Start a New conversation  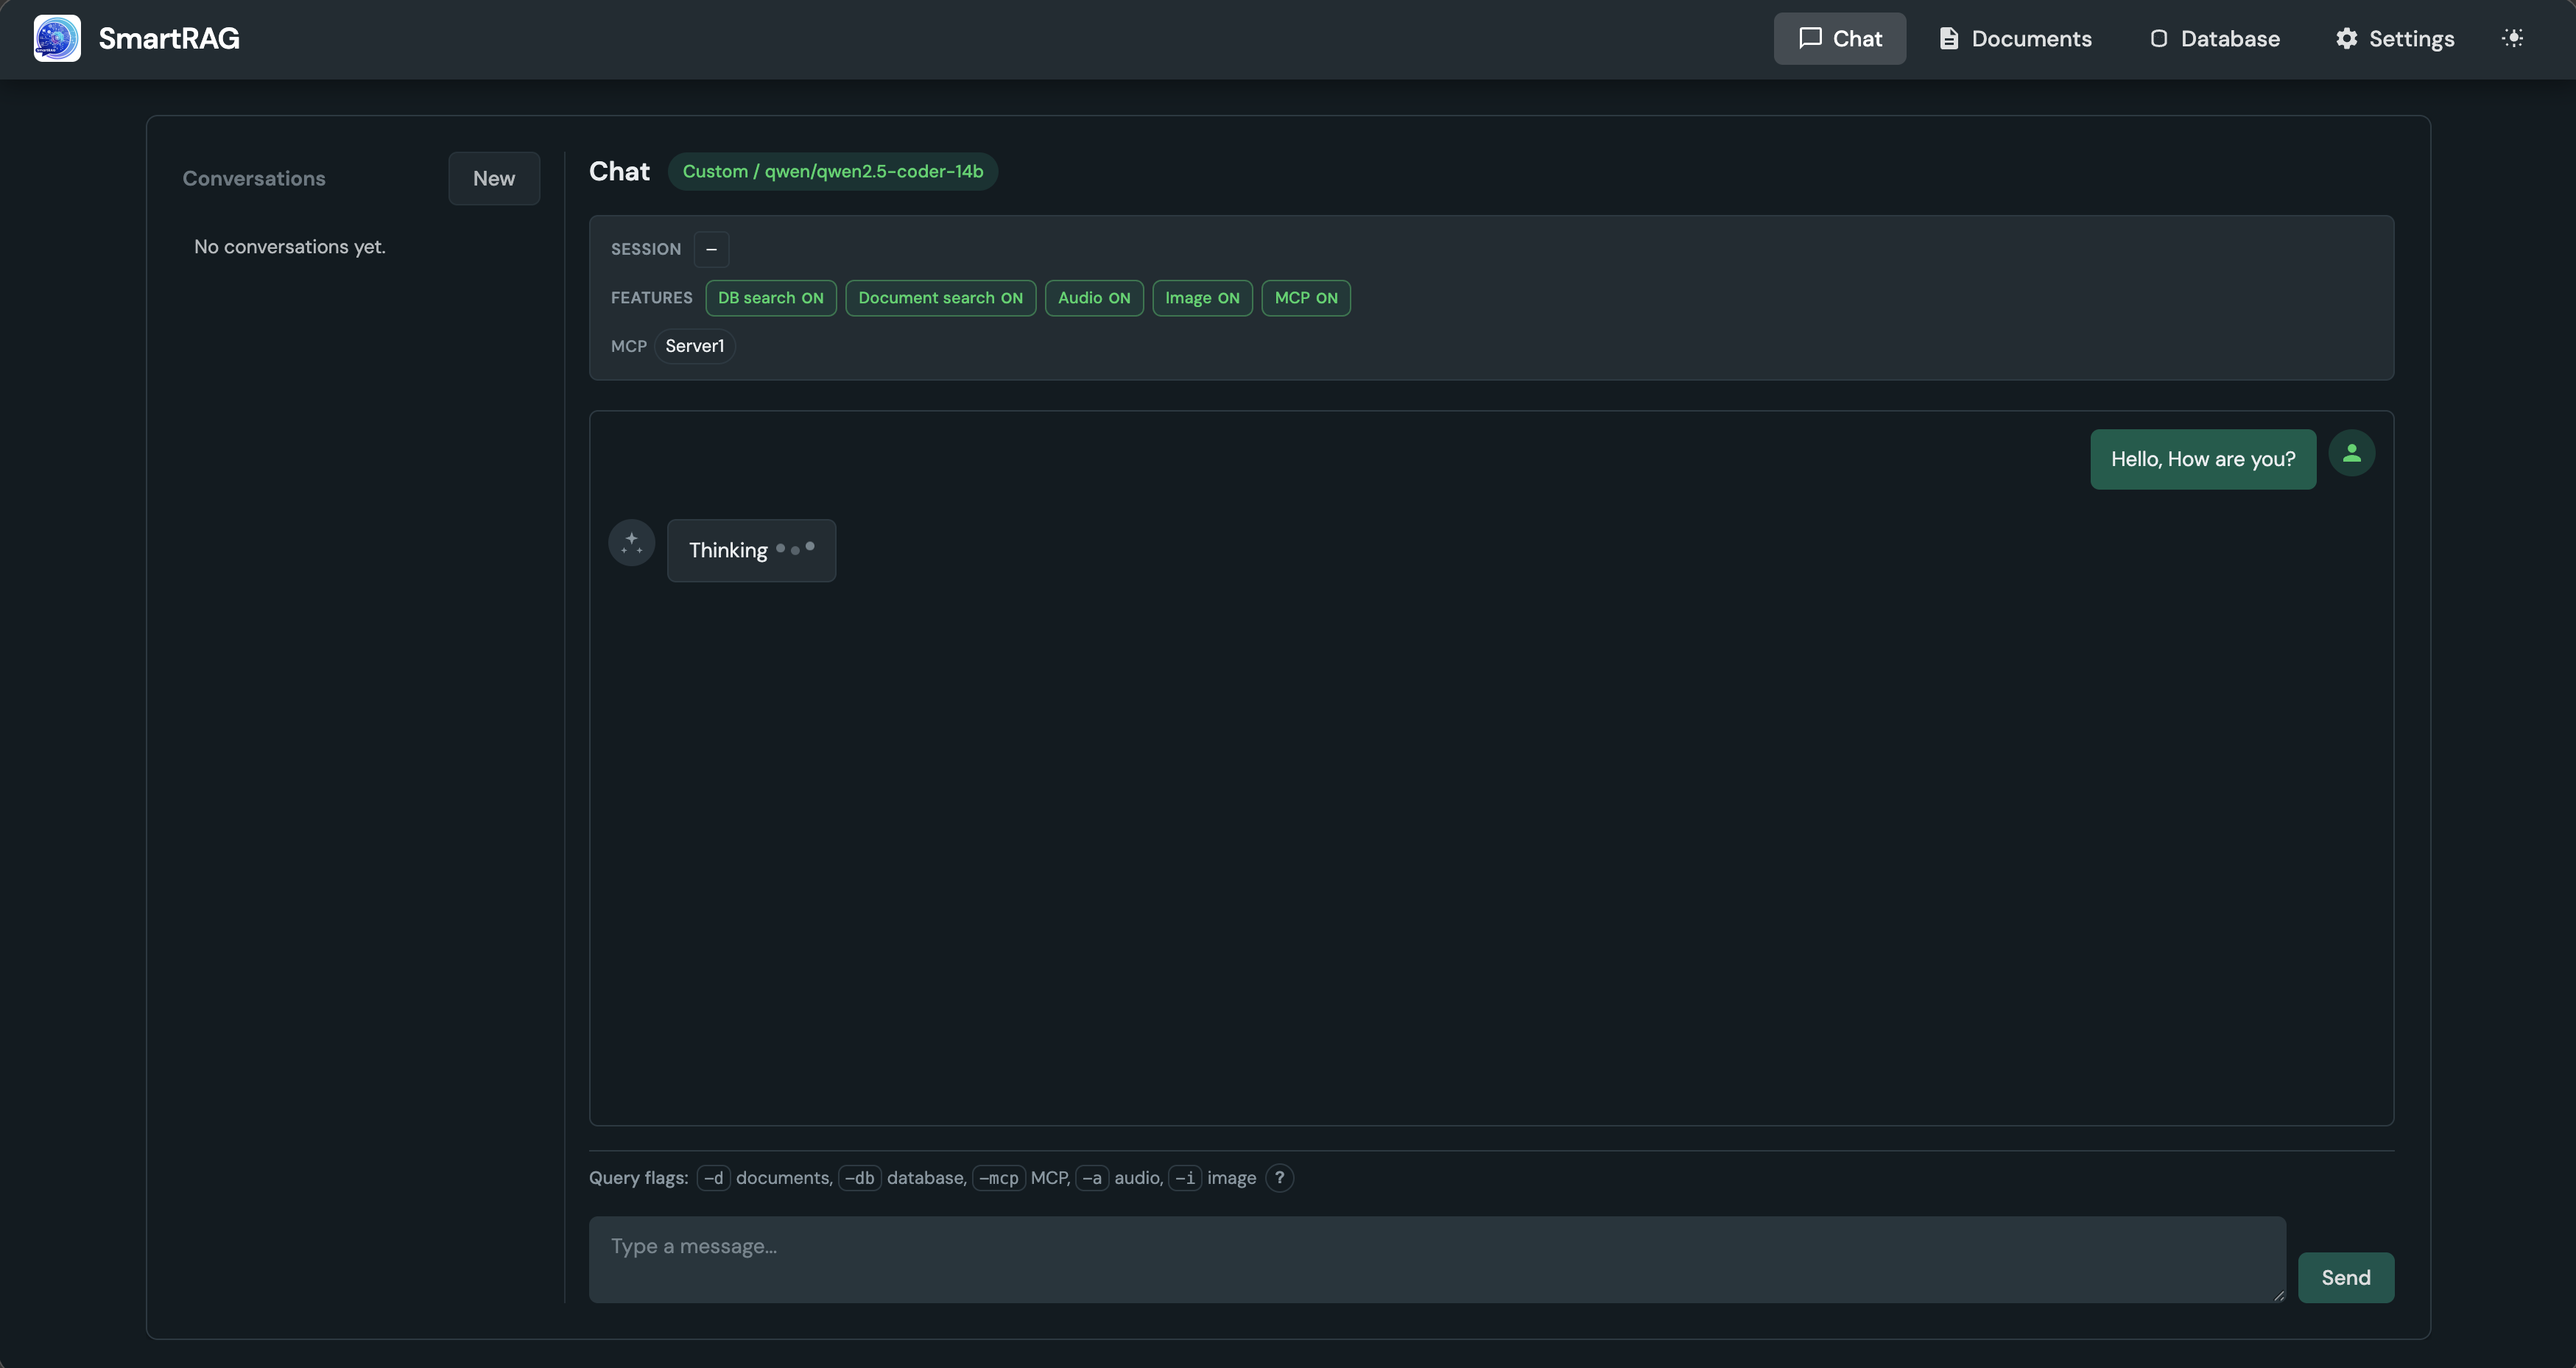[494, 178]
